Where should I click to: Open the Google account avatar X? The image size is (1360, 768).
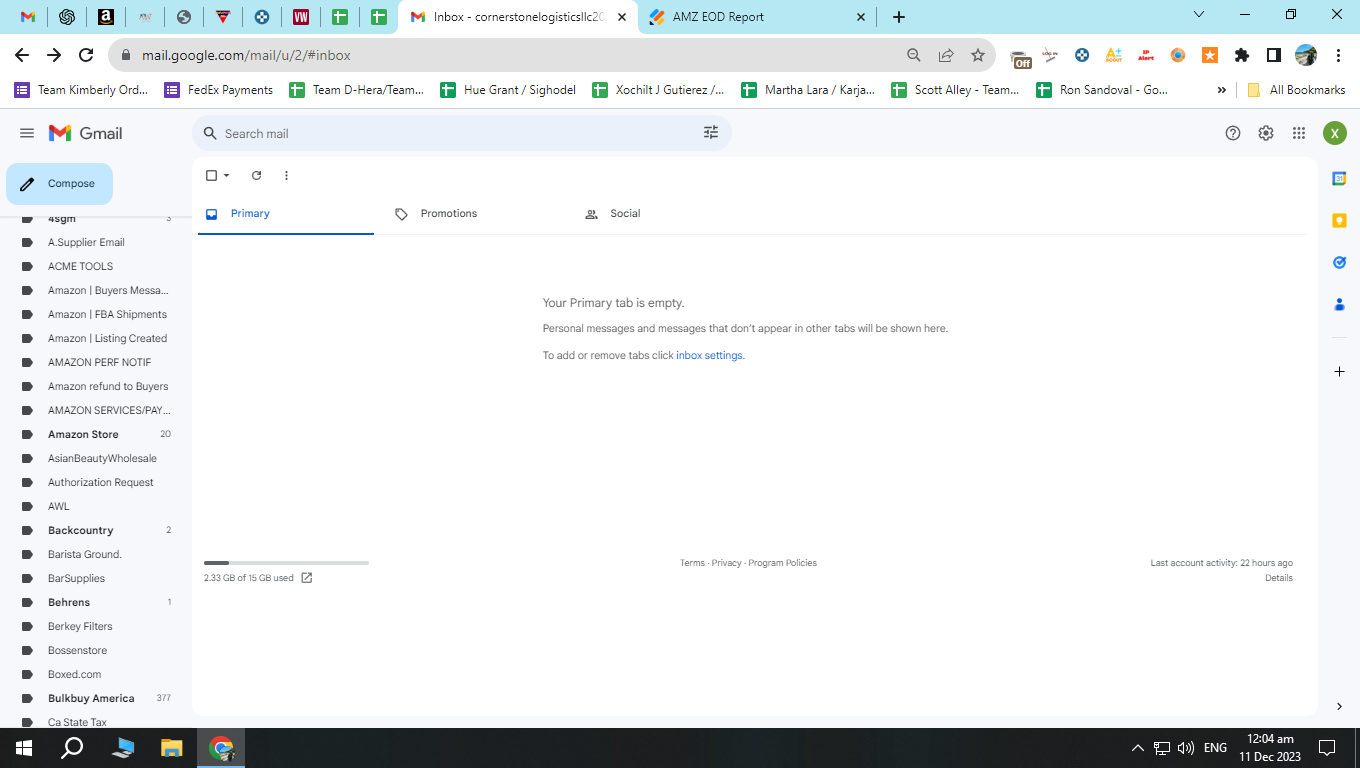(x=1335, y=133)
